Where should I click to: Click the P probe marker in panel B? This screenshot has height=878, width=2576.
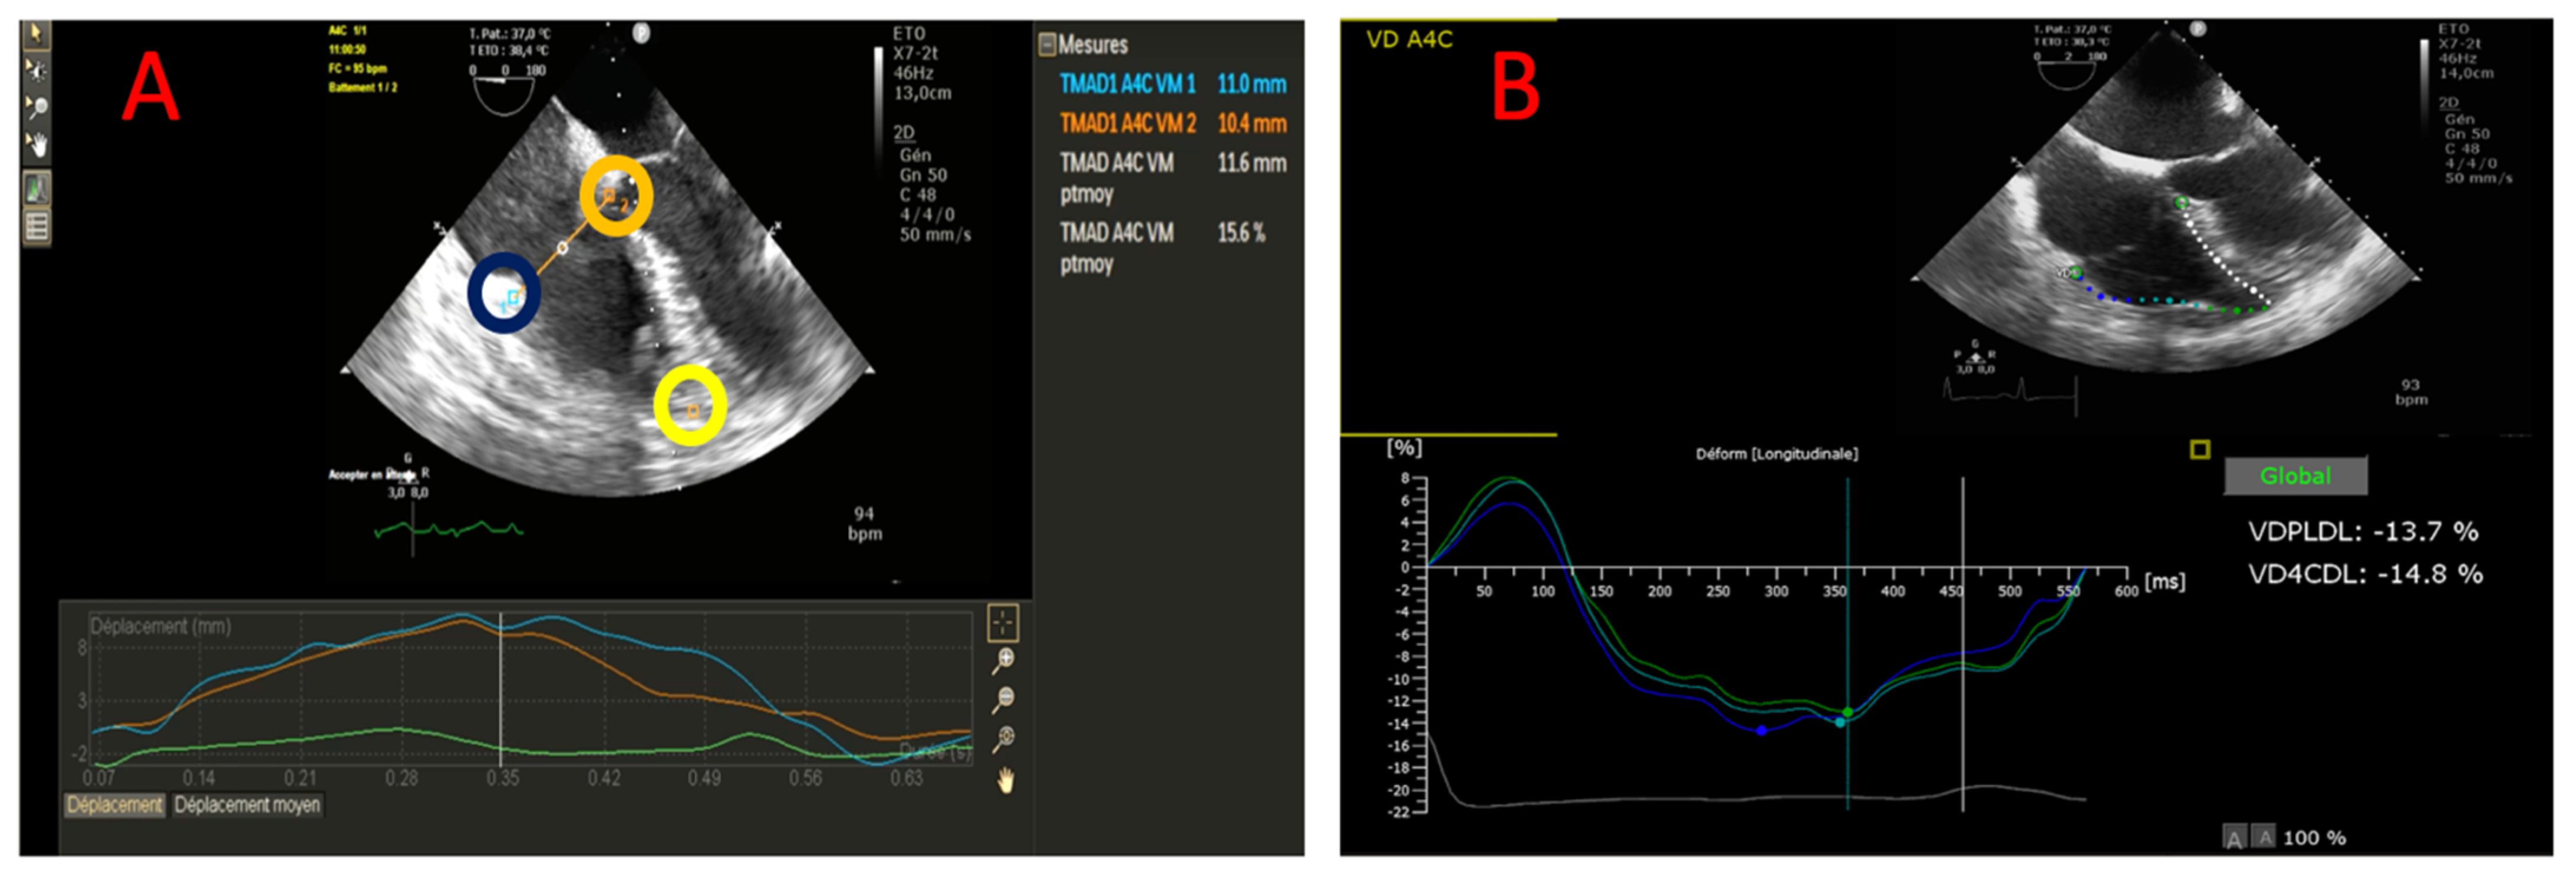pos(2197,29)
